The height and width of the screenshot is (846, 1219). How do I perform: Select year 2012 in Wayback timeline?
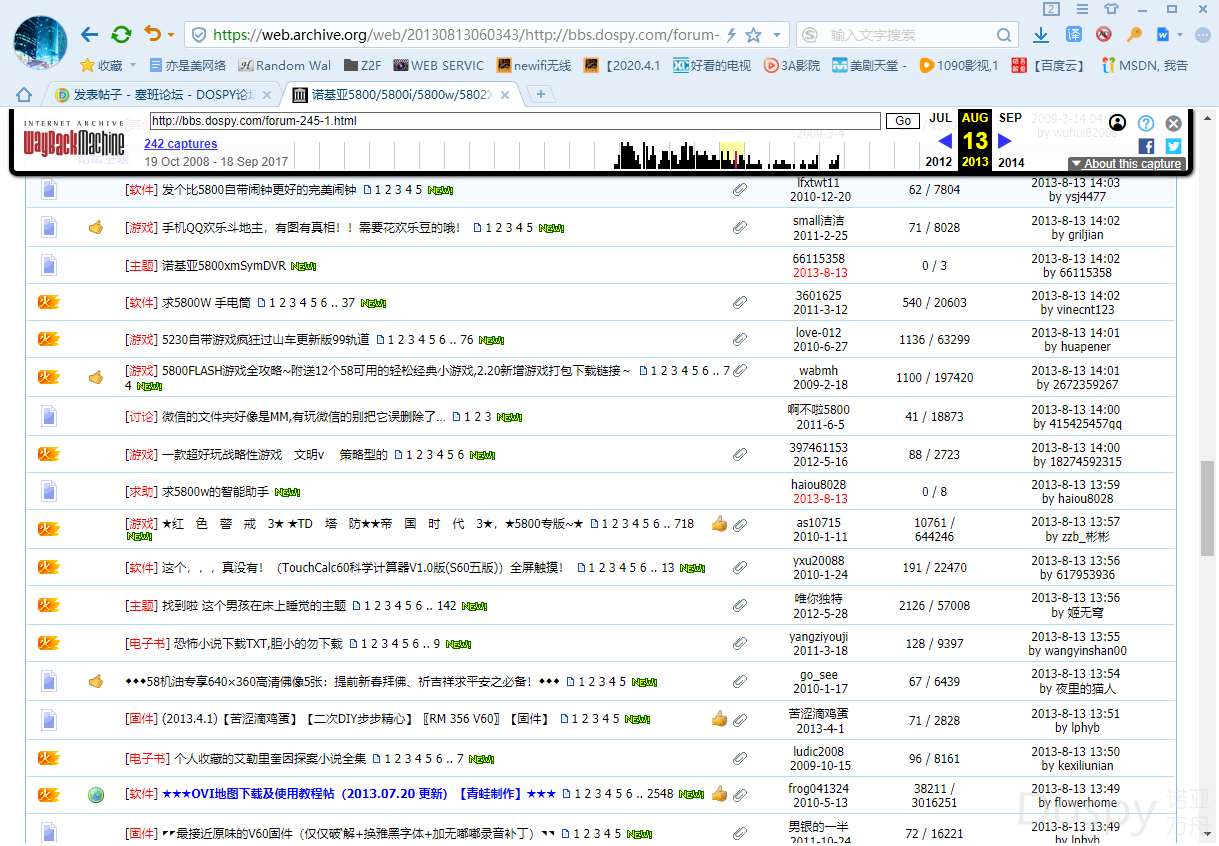click(939, 162)
